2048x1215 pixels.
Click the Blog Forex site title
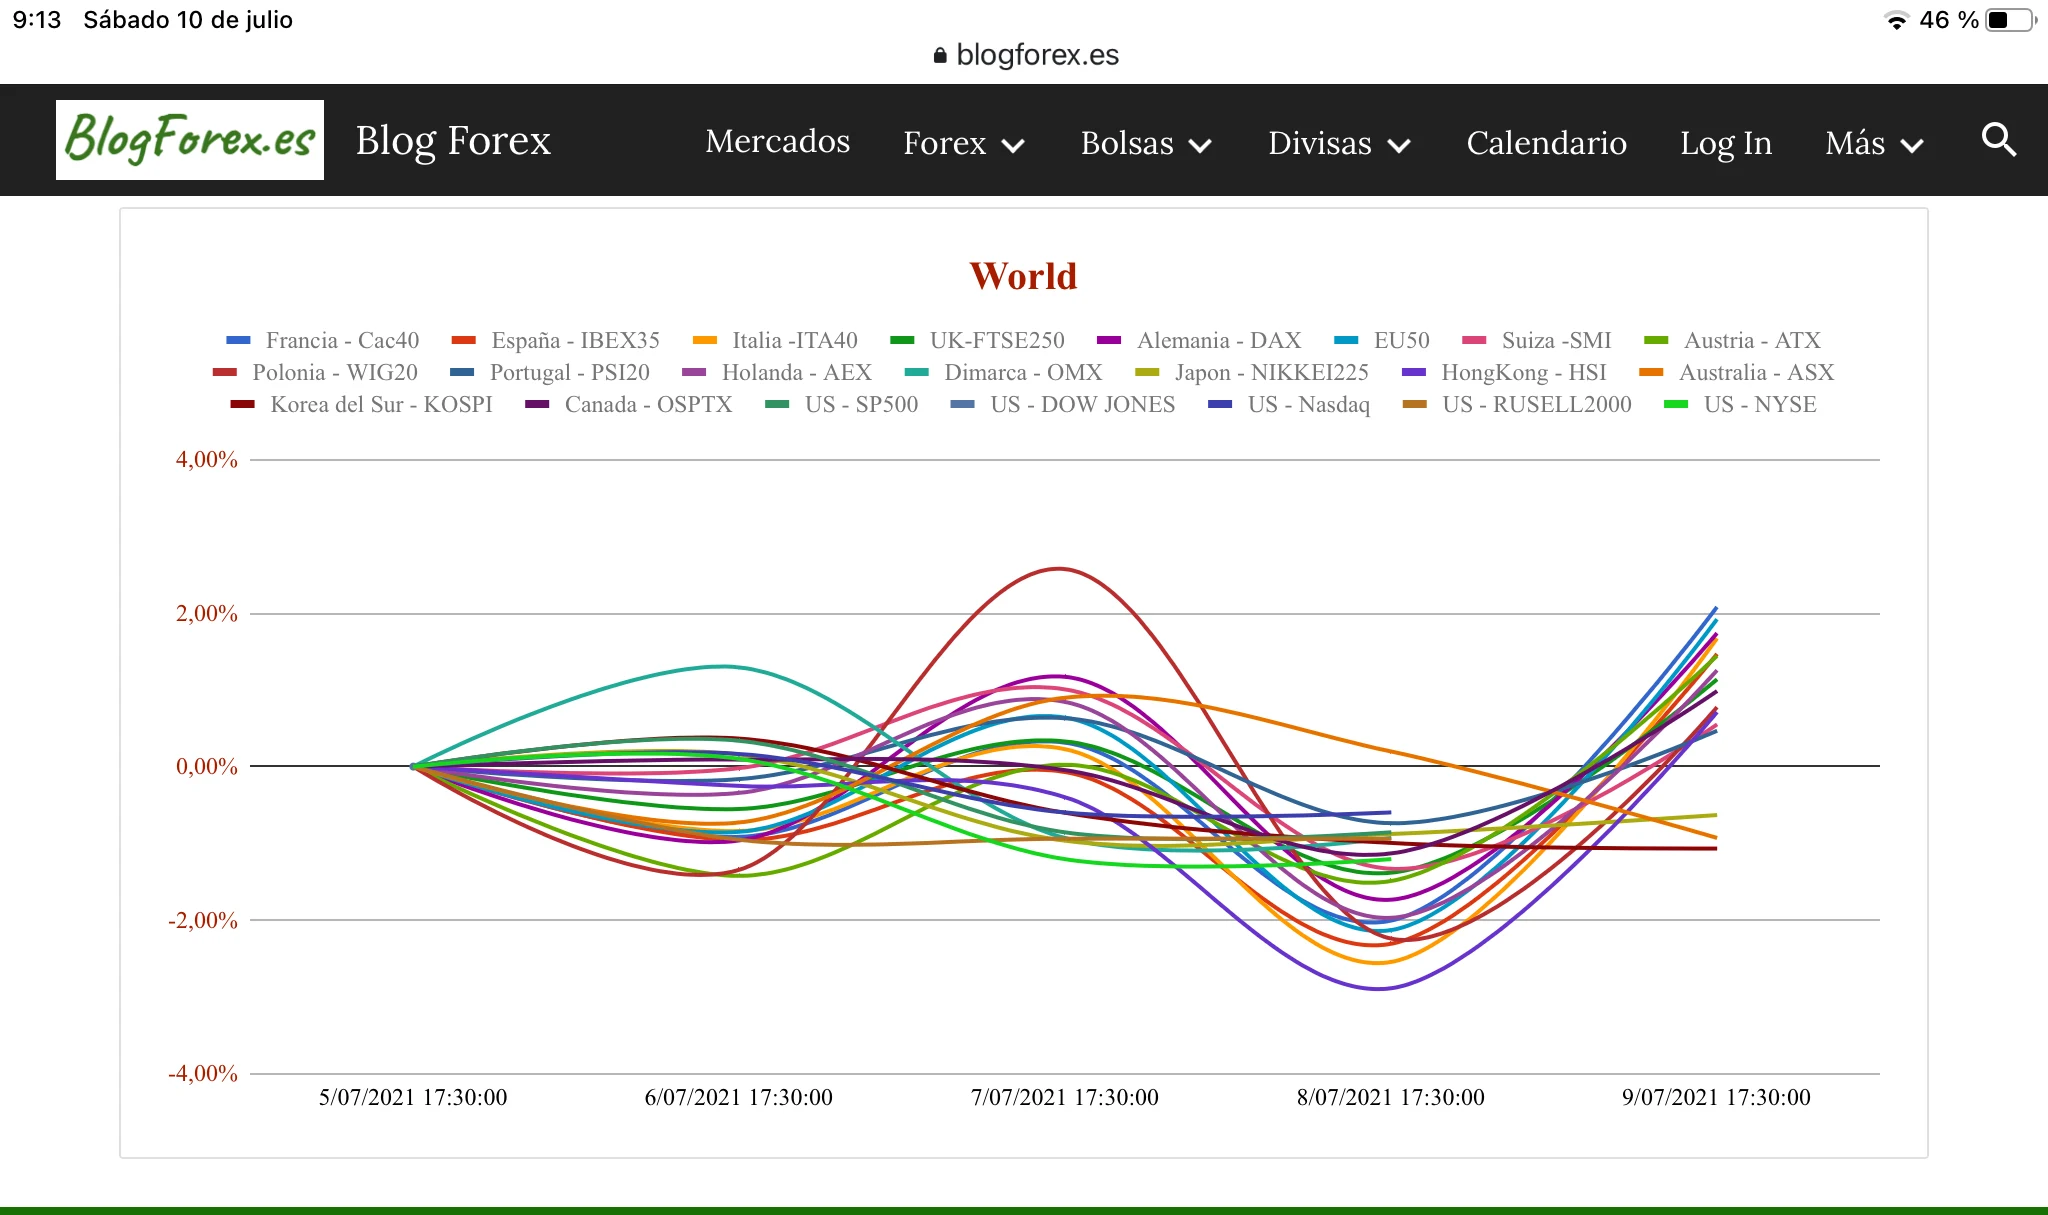point(453,140)
